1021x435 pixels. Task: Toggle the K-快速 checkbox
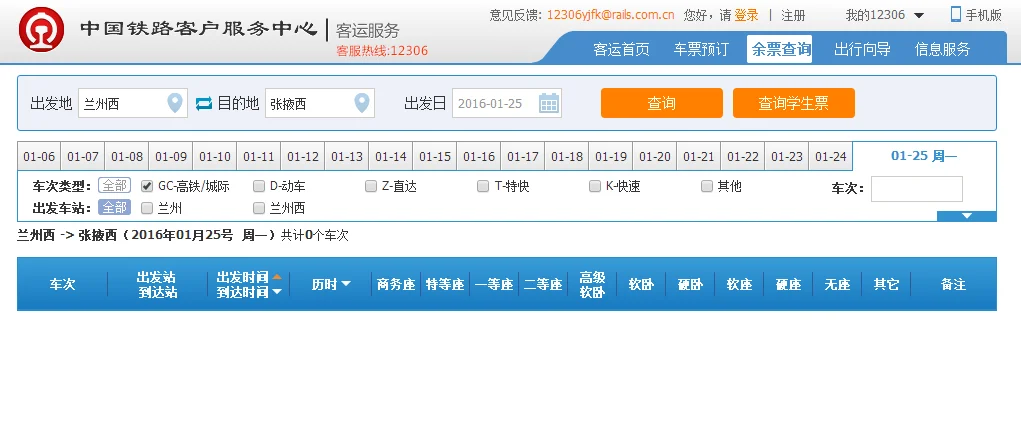pos(595,186)
